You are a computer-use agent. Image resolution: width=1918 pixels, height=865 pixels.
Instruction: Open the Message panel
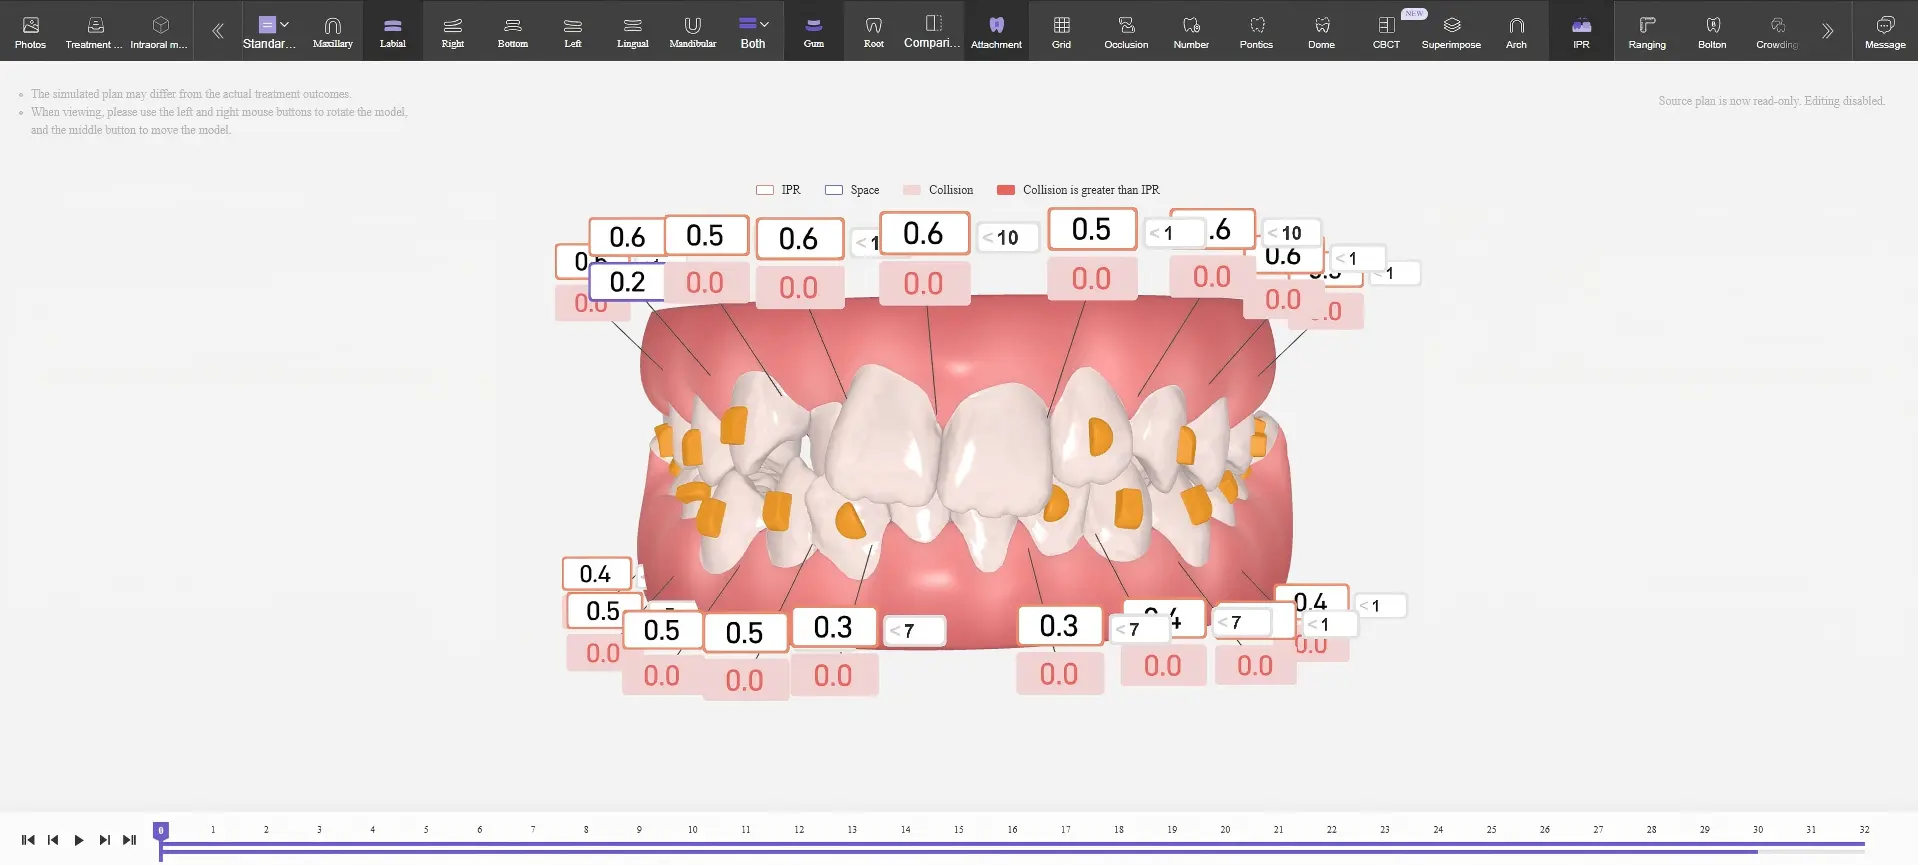pos(1885,31)
